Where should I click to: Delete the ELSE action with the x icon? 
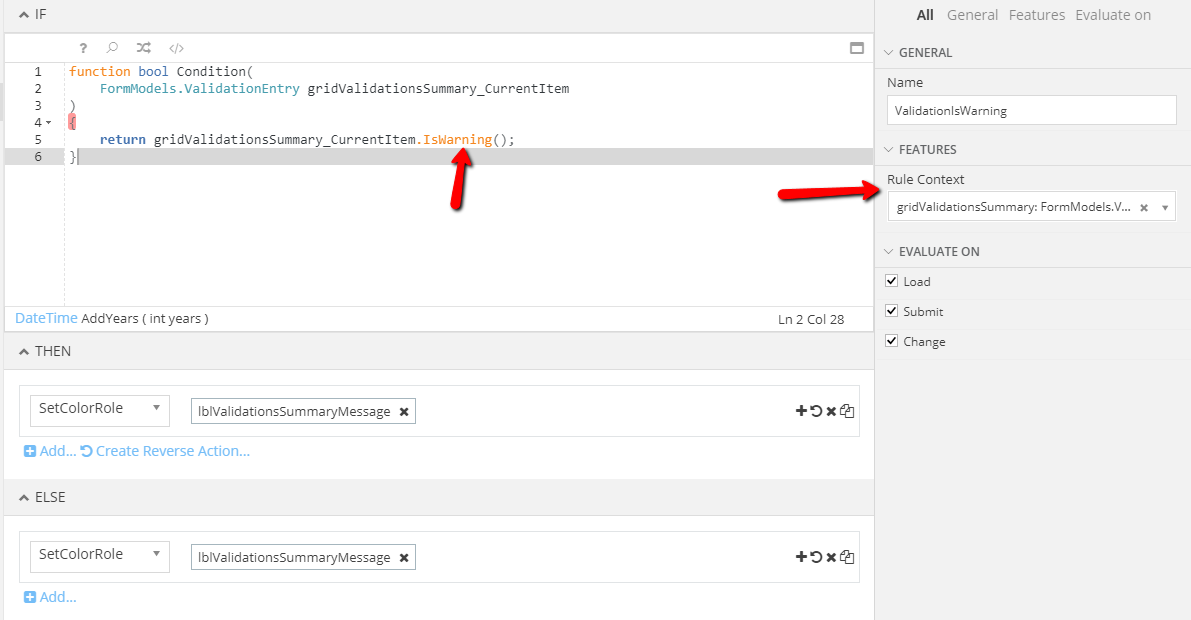[831, 557]
